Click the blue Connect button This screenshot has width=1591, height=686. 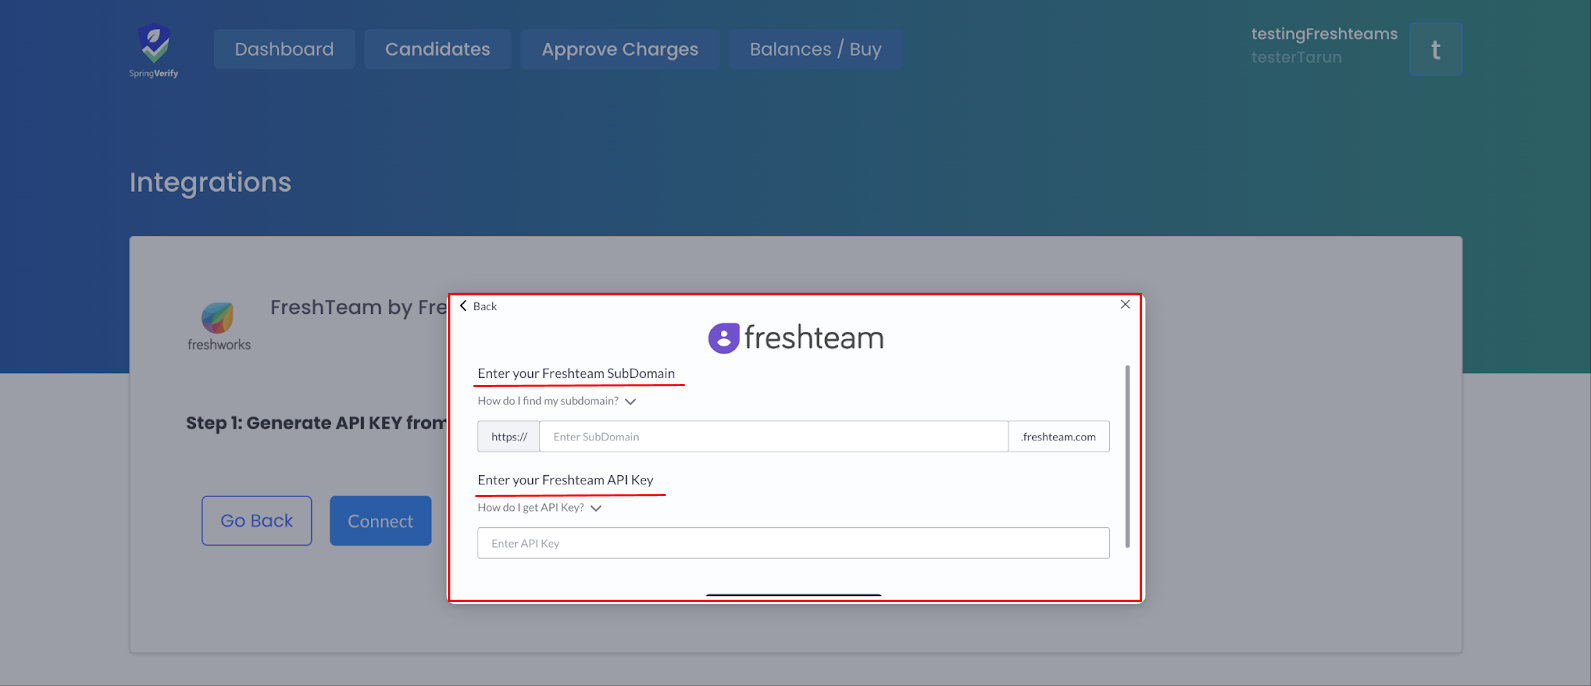(380, 520)
